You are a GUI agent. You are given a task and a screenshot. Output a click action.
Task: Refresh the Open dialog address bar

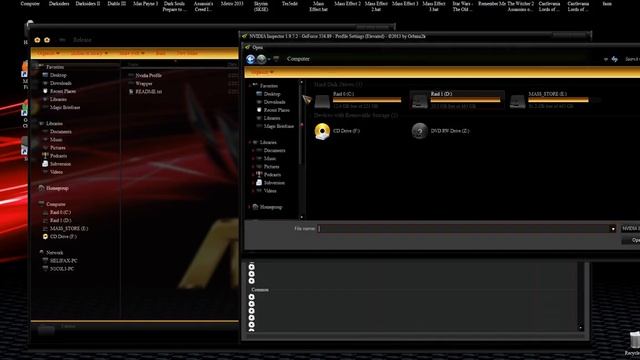[x=615, y=59]
